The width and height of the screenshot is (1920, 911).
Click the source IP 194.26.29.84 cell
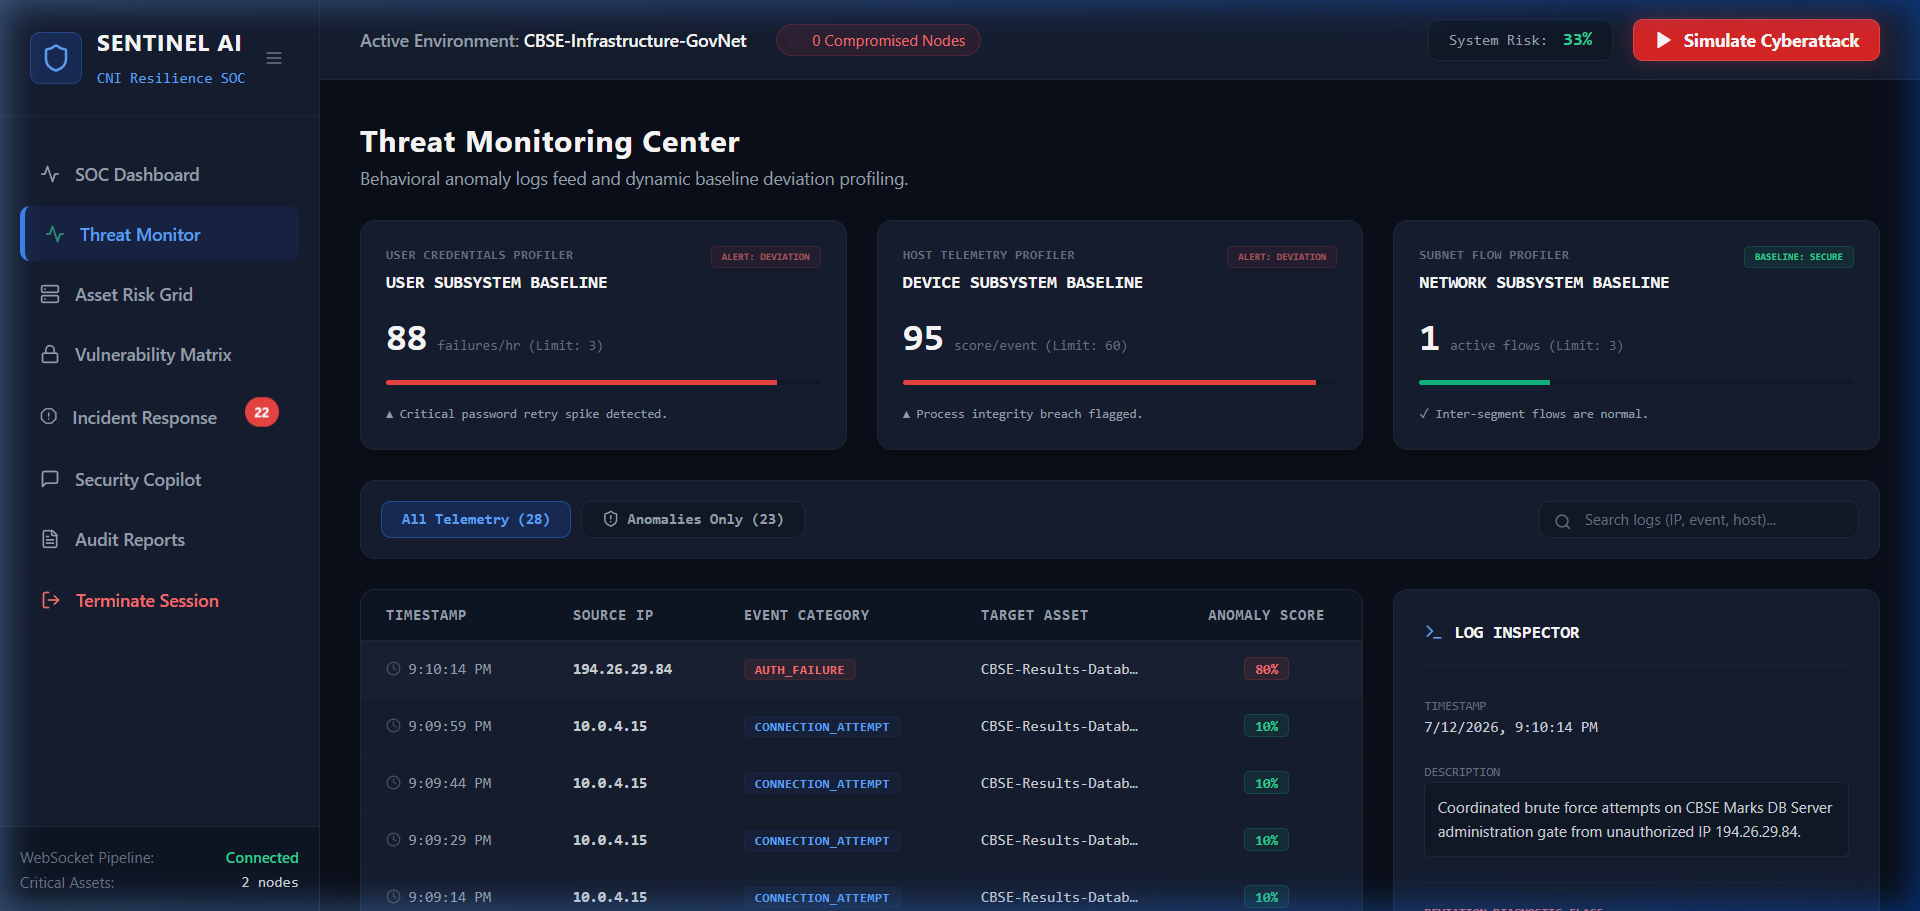[622, 669]
